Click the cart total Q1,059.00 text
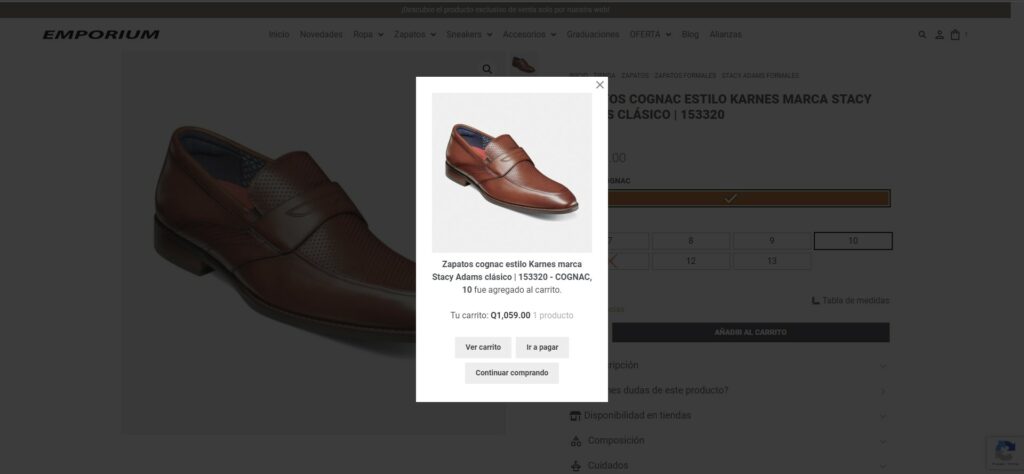This screenshot has width=1024, height=474. tap(510, 315)
